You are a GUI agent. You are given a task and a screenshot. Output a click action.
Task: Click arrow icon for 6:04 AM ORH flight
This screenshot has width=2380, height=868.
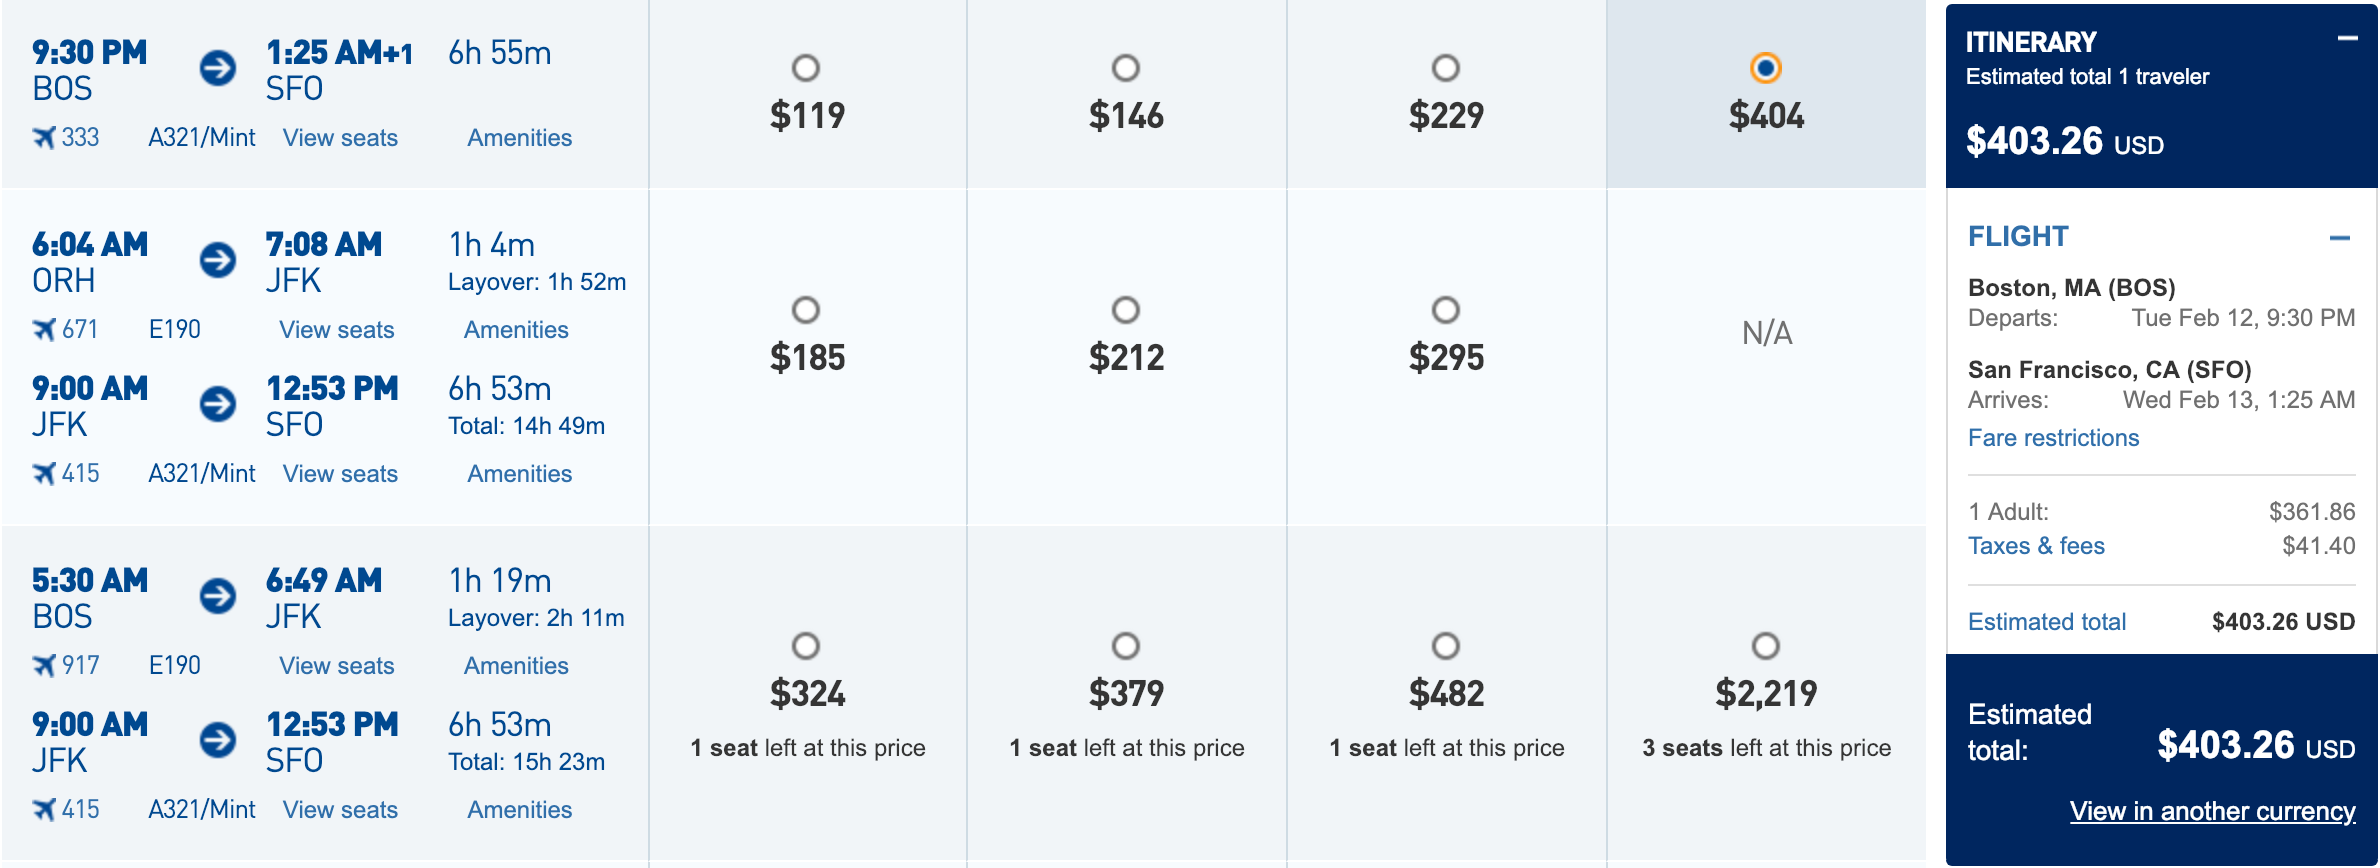click(x=218, y=260)
